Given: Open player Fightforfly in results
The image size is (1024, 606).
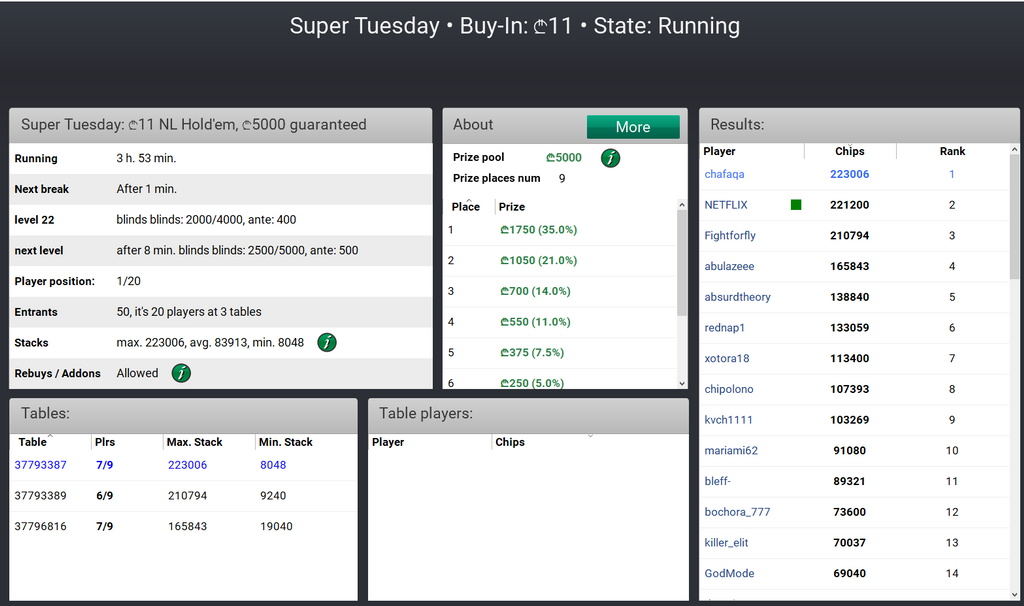Looking at the screenshot, I should [729, 235].
